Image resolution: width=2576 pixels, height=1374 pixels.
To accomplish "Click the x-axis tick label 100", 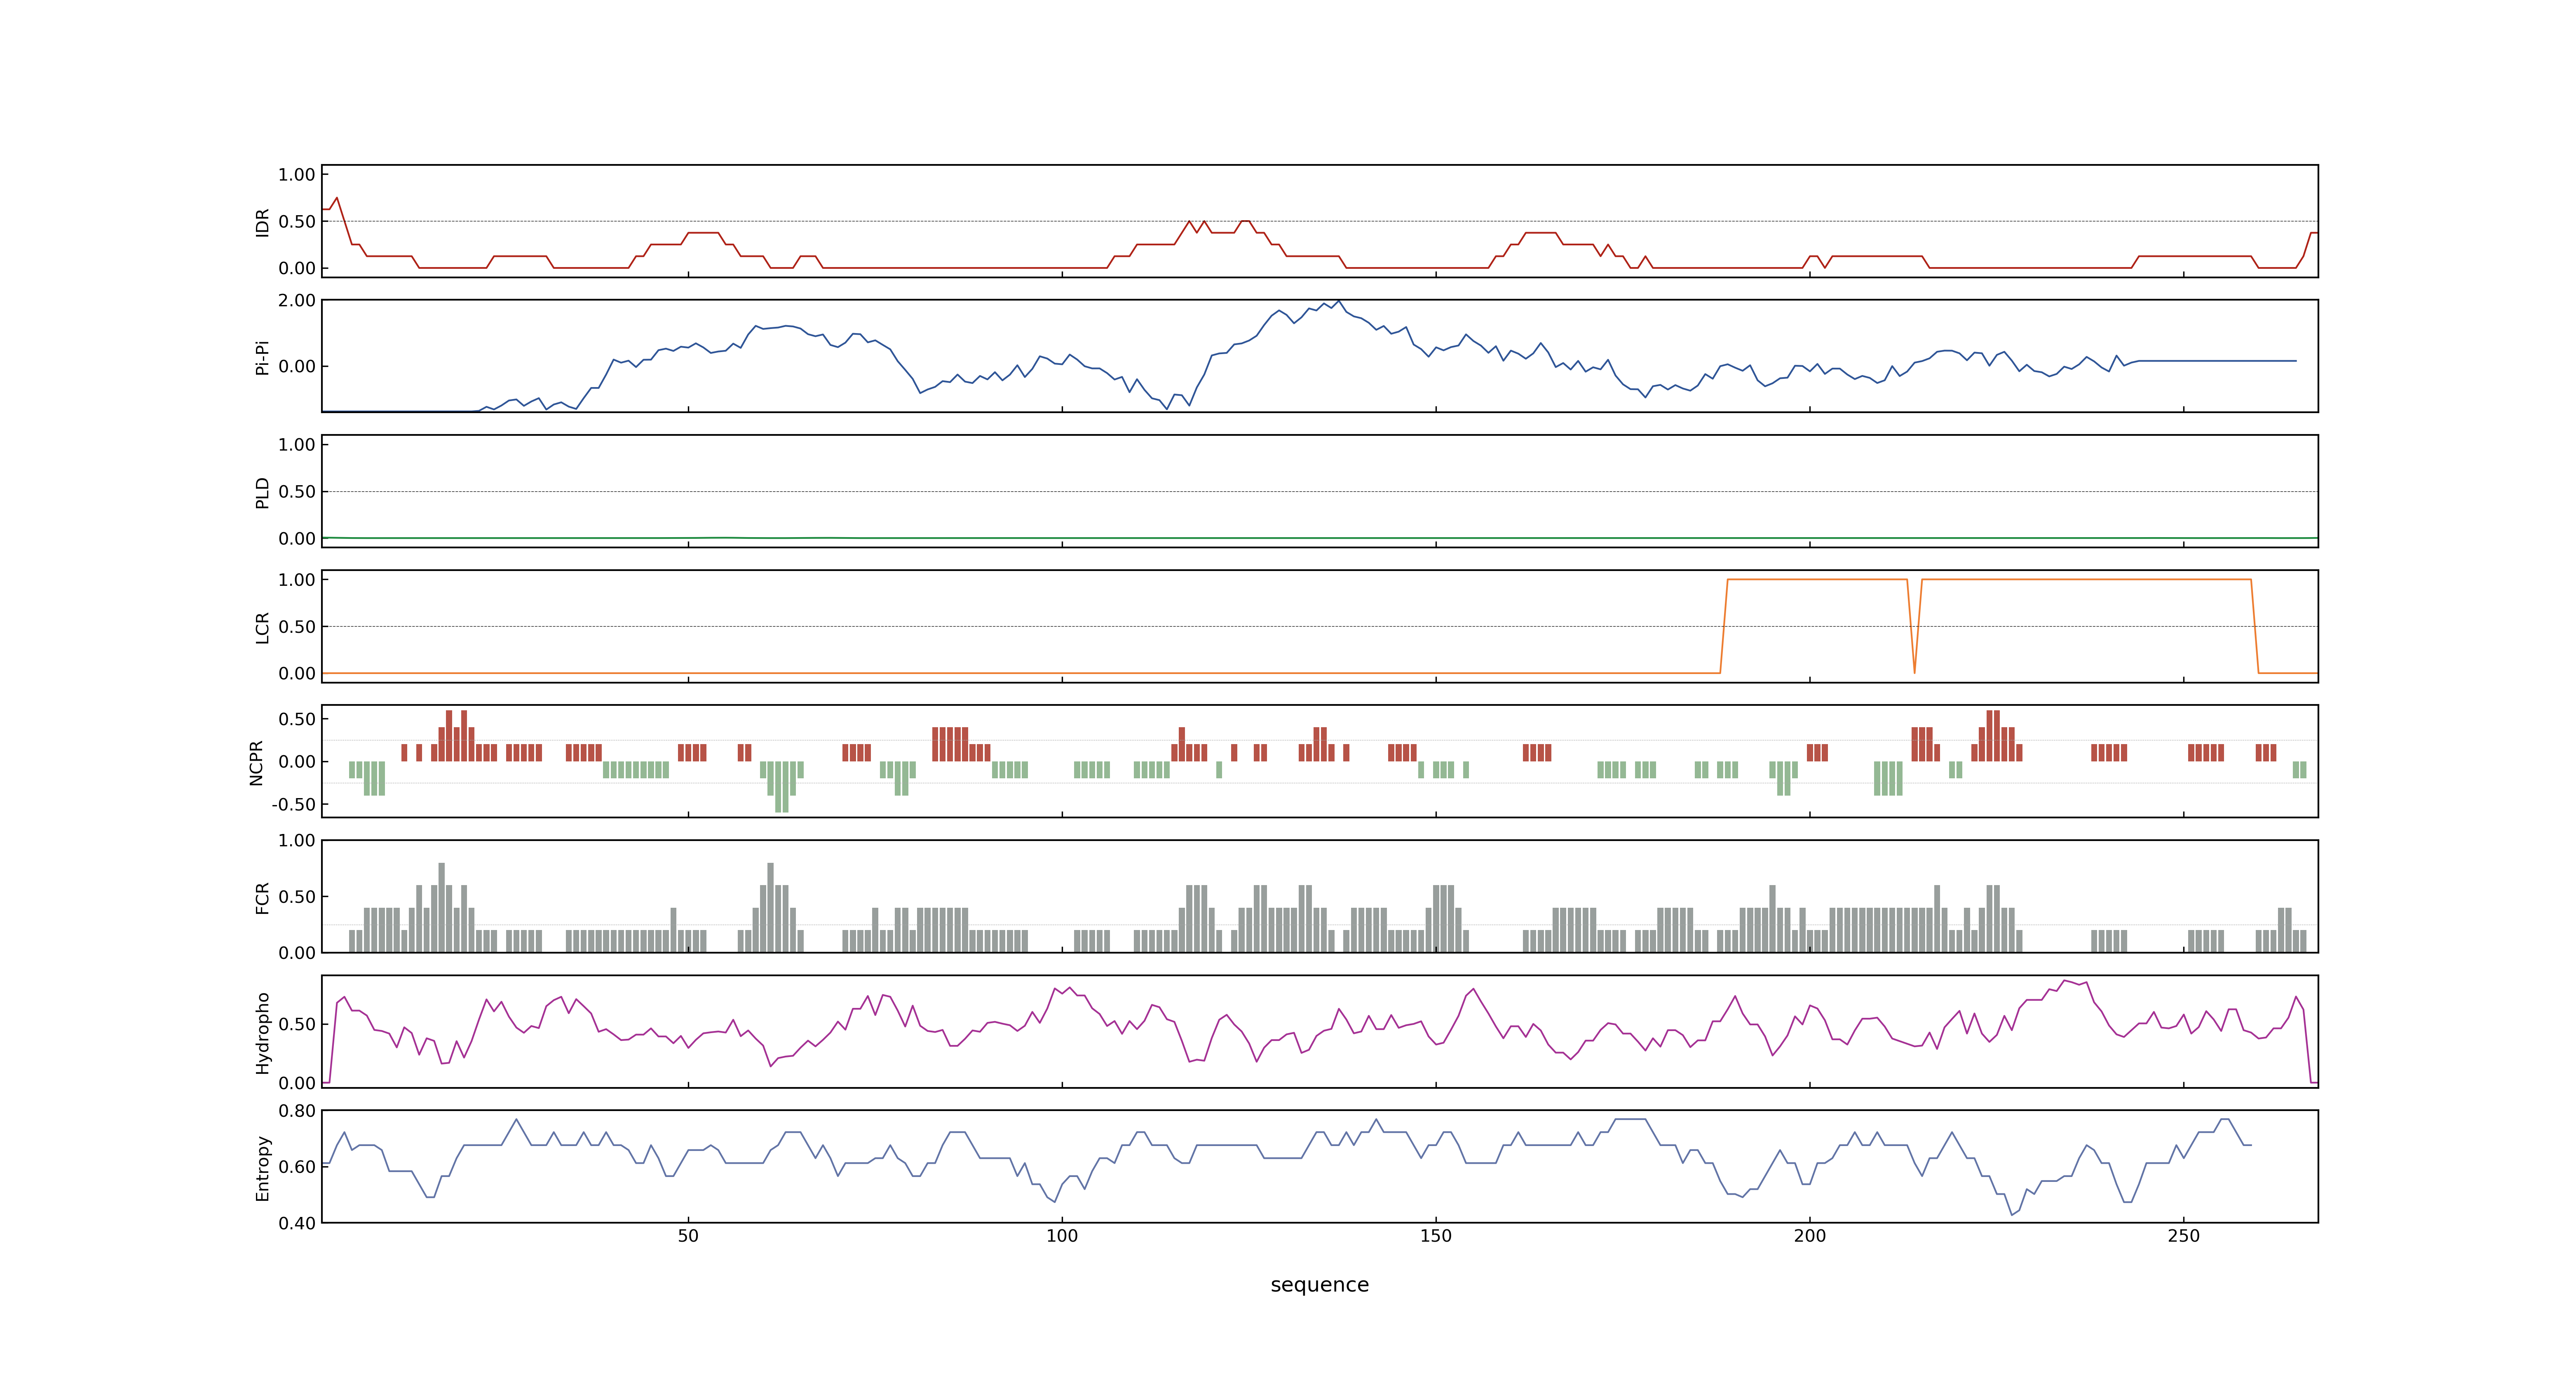I will point(1062,1236).
